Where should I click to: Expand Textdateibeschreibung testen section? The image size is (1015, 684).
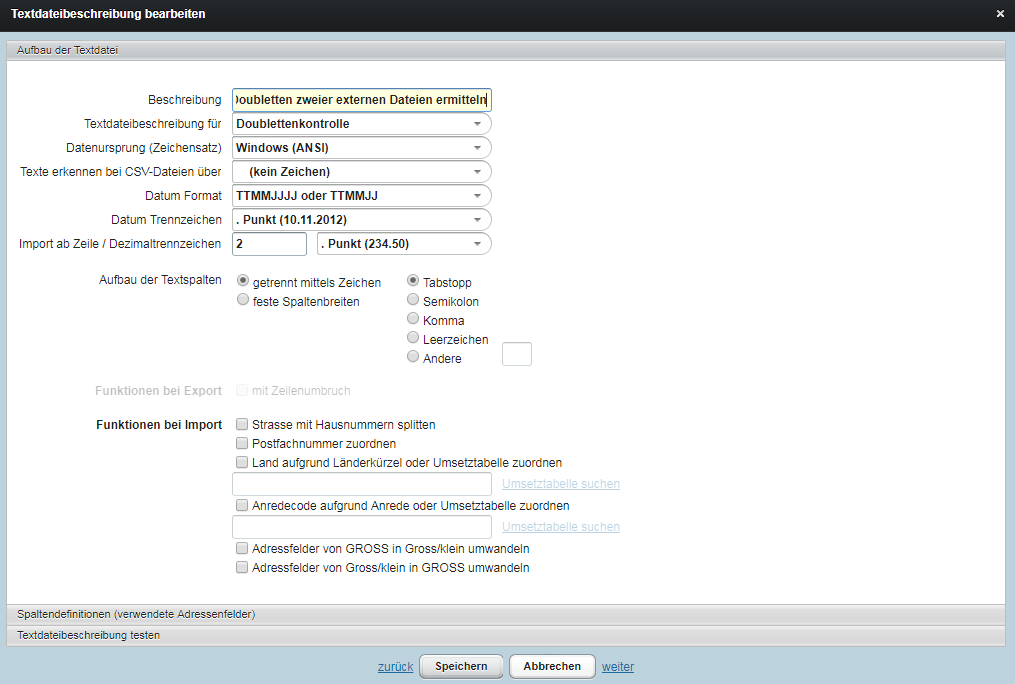tap(88, 635)
